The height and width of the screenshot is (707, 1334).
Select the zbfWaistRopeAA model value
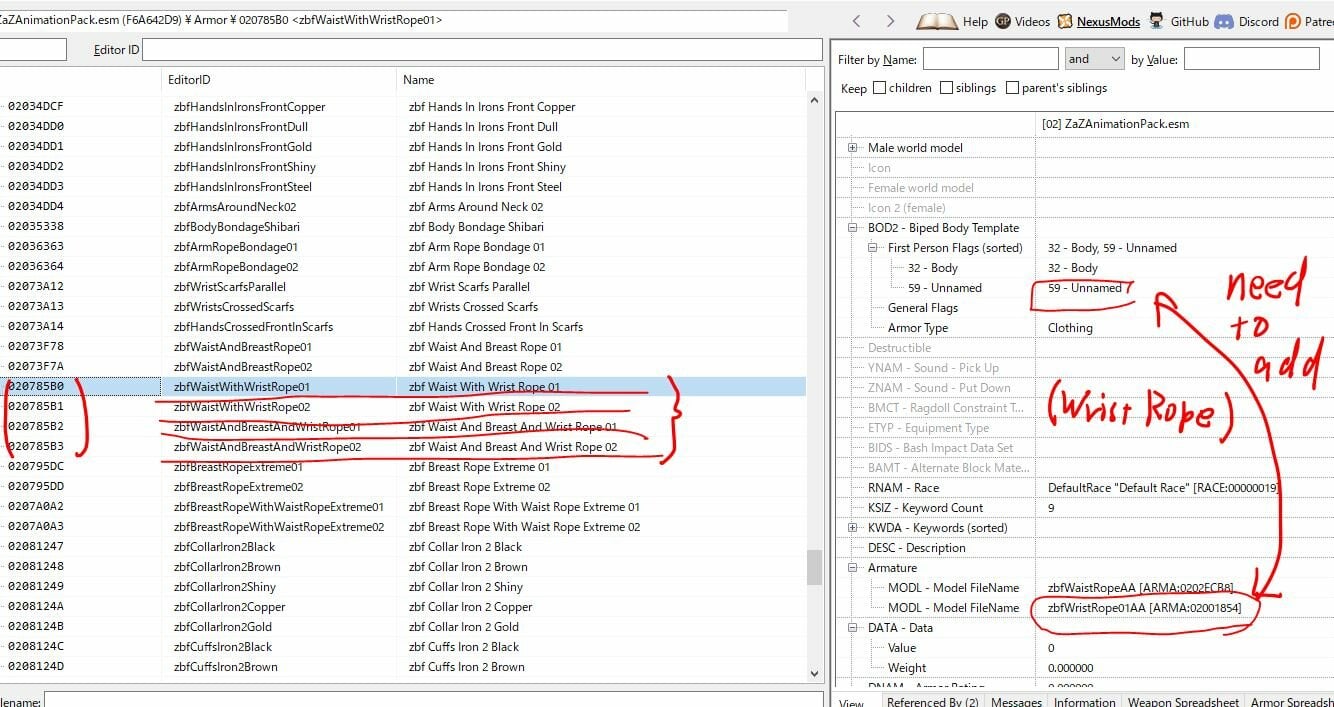pyautogui.click(x=1140, y=588)
